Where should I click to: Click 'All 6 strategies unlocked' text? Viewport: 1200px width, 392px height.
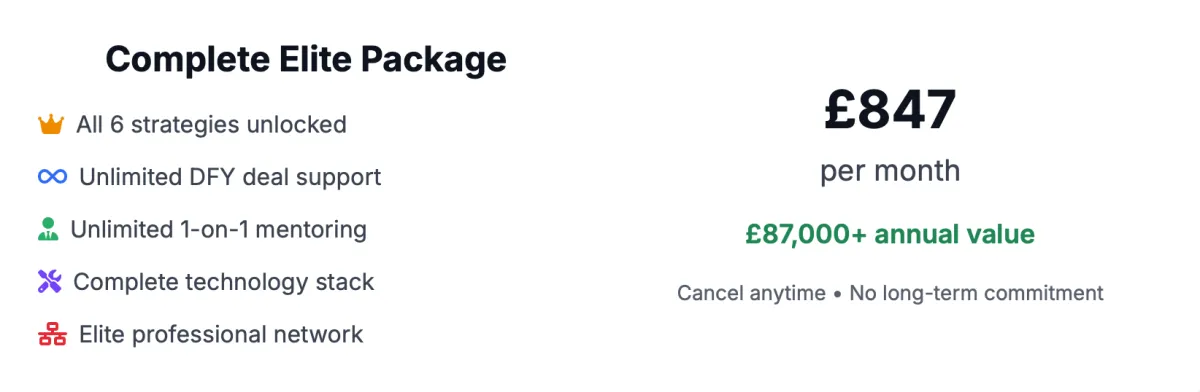point(211,125)
